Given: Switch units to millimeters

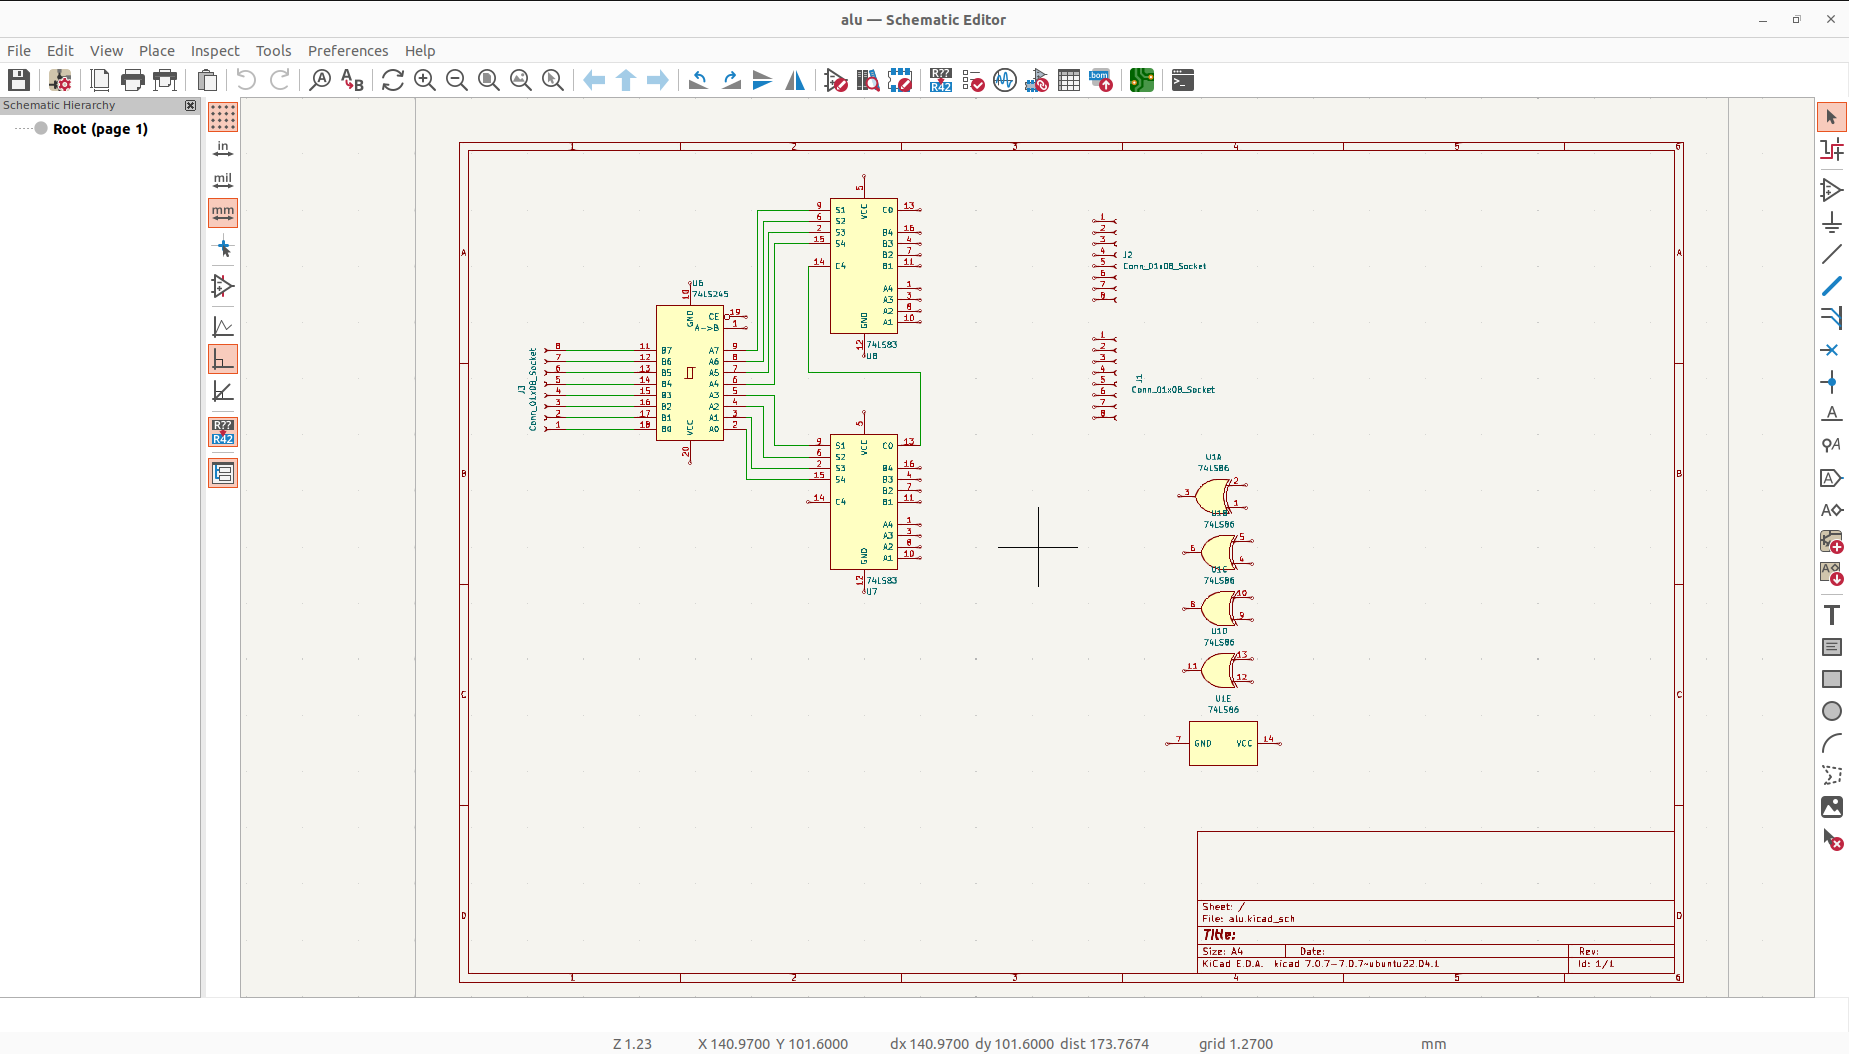Looking at the screenshot, I should (x=223, y=213).
